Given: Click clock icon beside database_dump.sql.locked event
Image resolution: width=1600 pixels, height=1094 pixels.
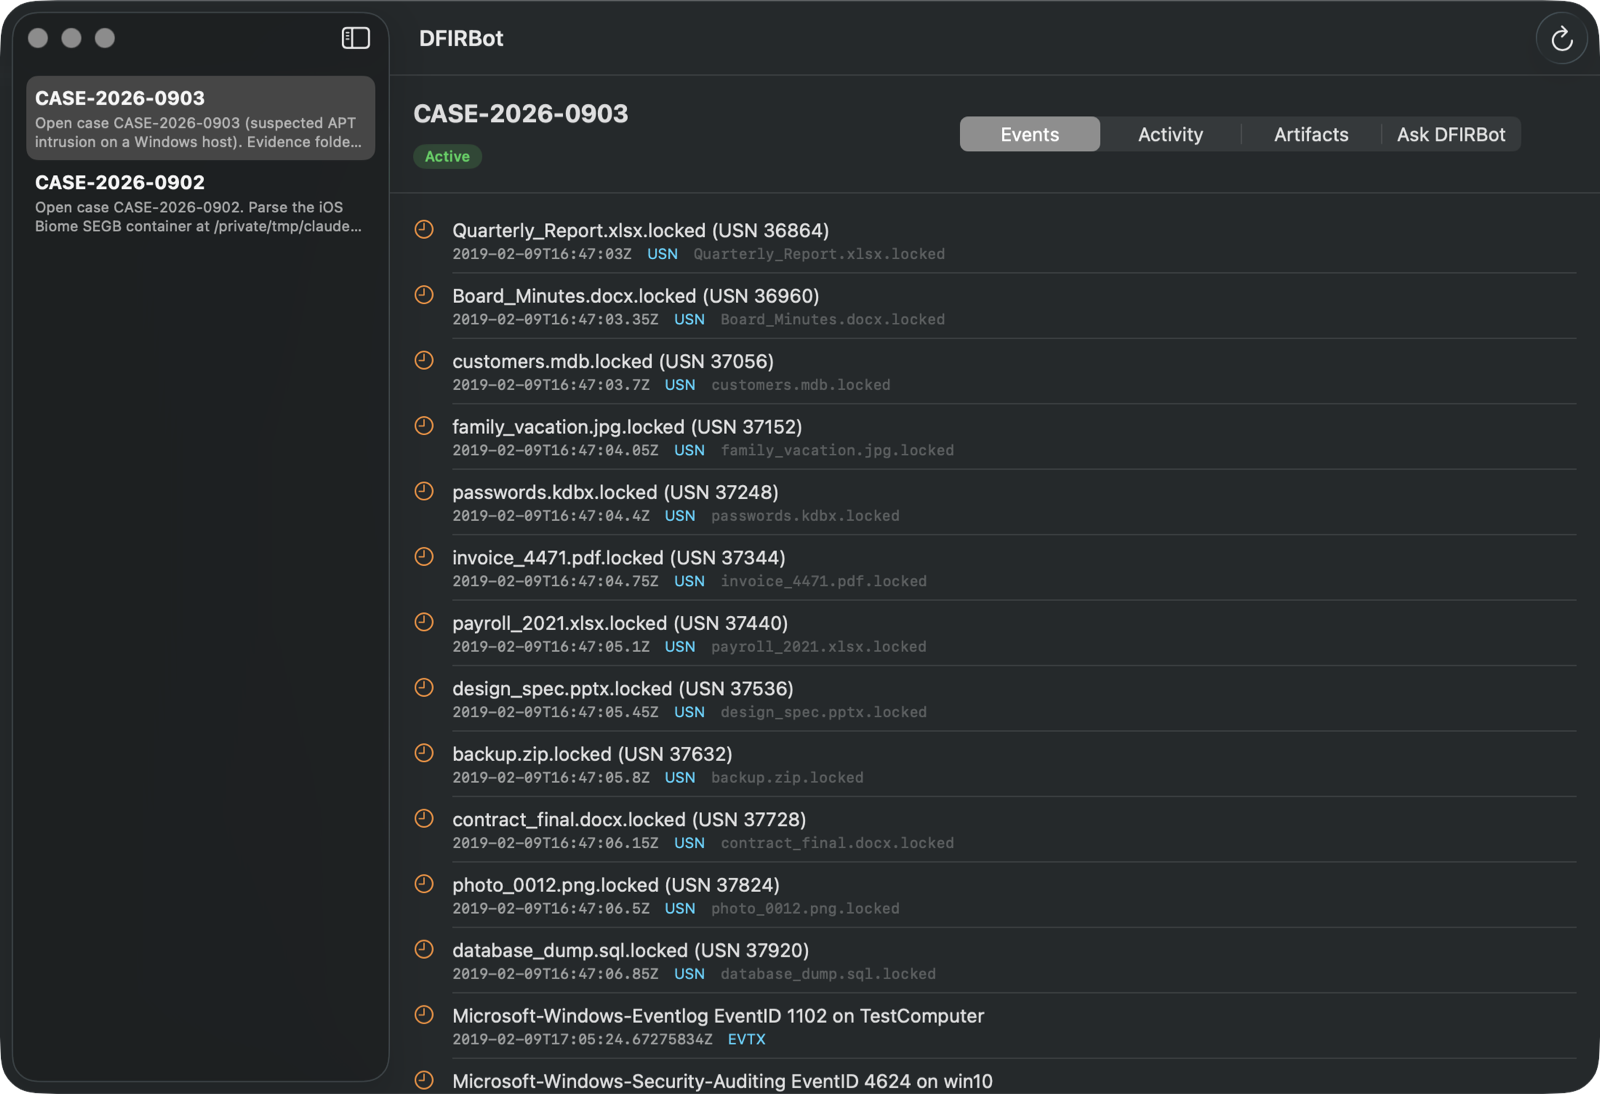Looking at the screenshot, I should point(424,950).
